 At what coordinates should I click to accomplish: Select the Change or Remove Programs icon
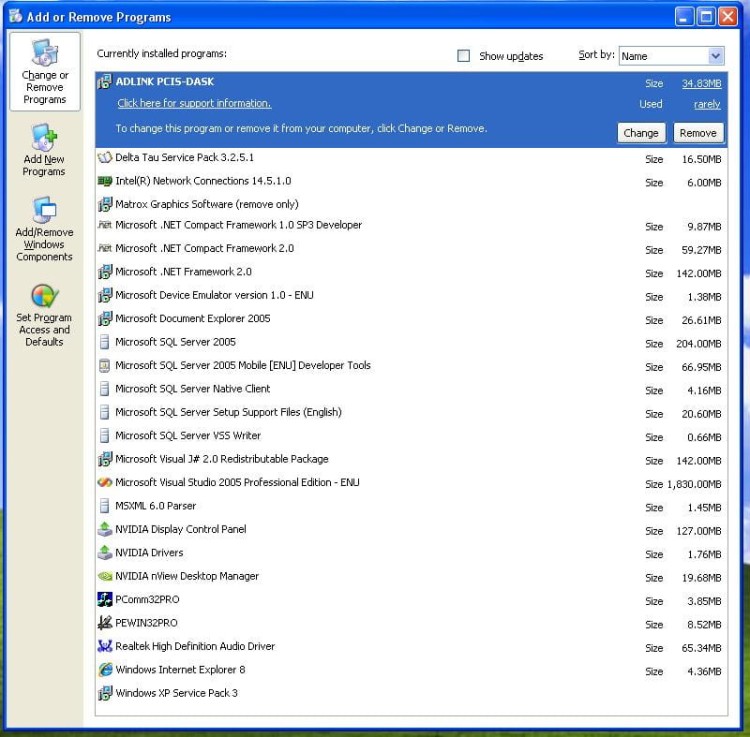pos(44,53)
